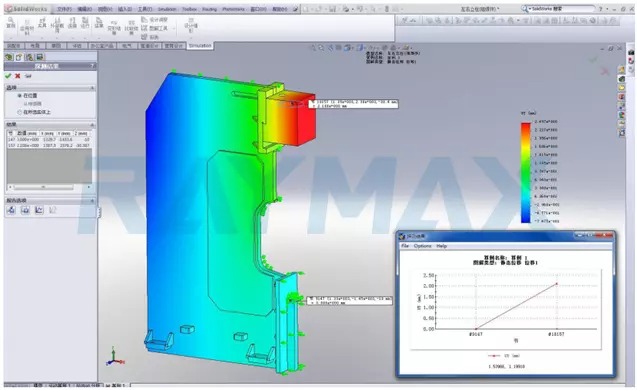Screen dimensions: 637x390
Task: Collapse the Options section header arrow
Action: (x=92, y=88)
